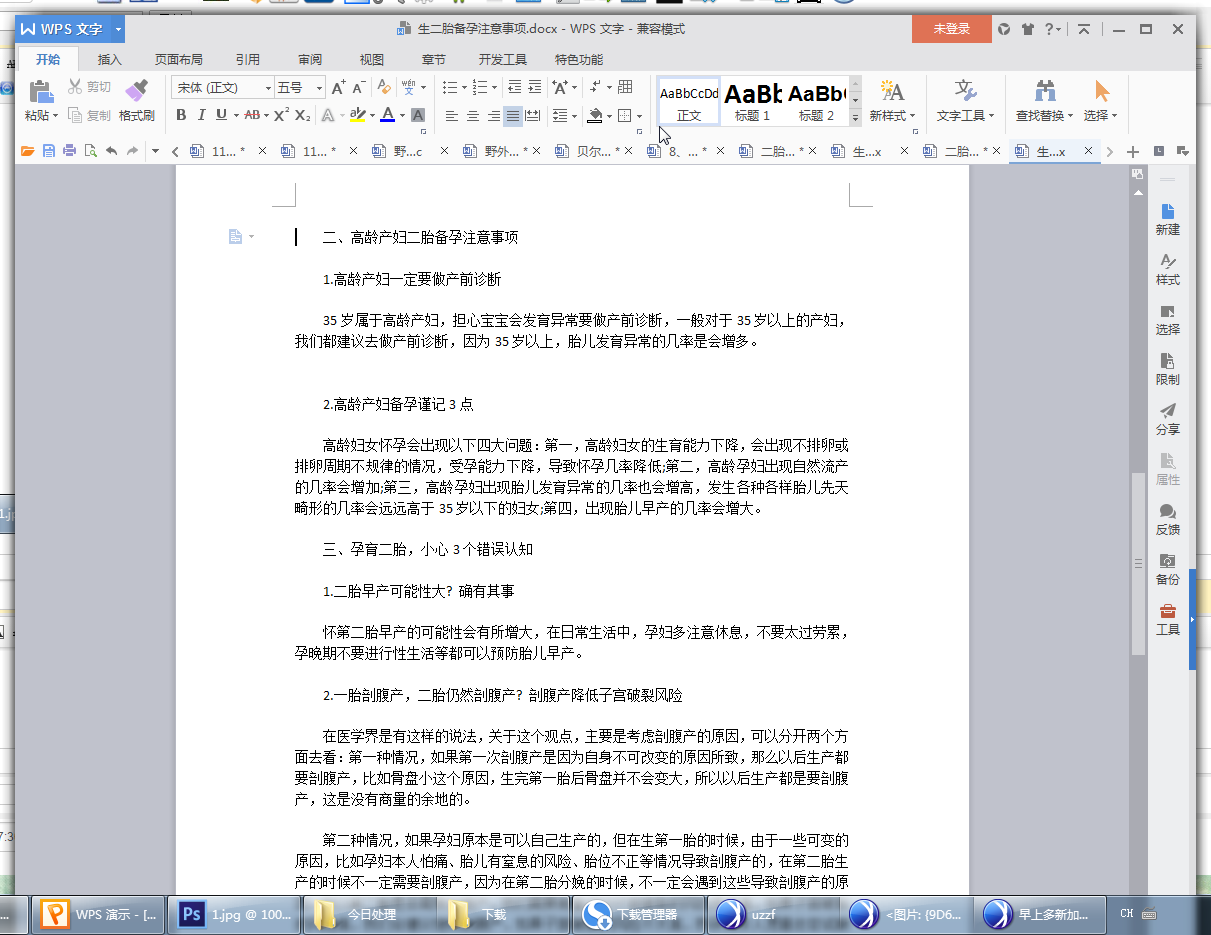The image size is (1211, 935).
Task: Open the Share (分享) sidebar panel
Action: click(x=1167, y=418)
